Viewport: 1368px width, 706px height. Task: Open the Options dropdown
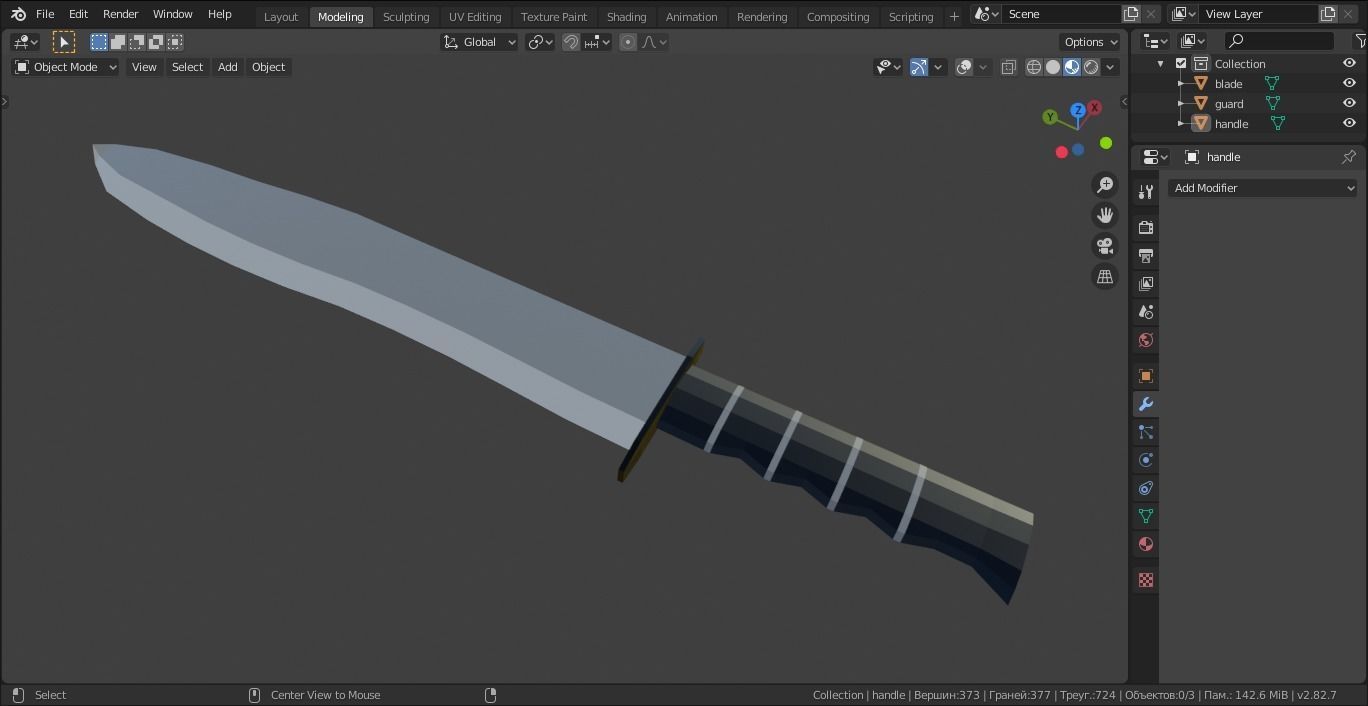1090,42
